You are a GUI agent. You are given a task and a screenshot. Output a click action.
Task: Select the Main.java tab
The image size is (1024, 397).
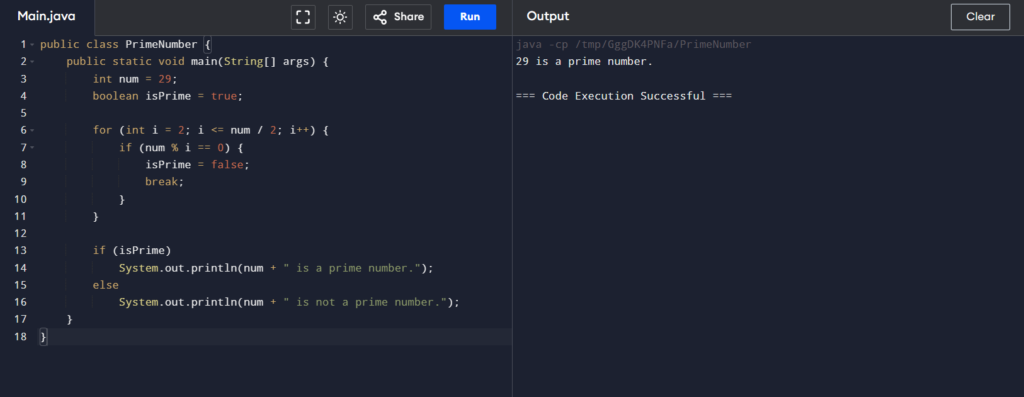(46, 16)
